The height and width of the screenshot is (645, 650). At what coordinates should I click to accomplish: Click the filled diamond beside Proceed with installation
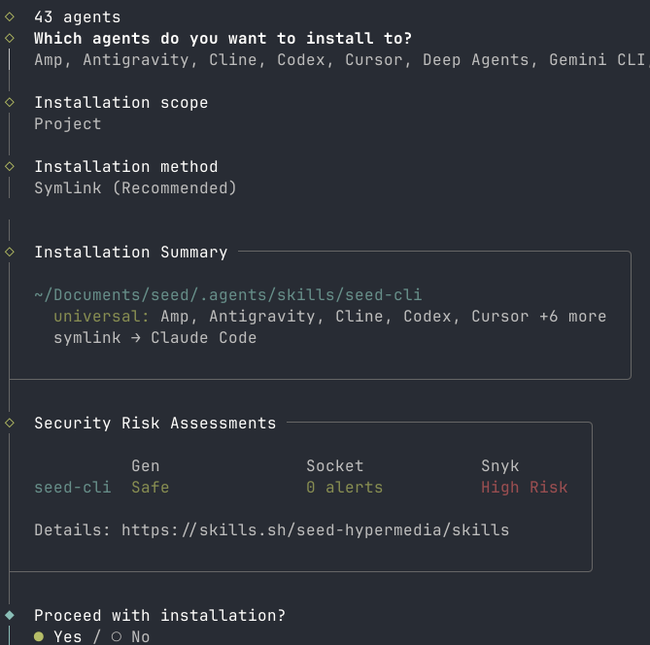click(9, 615)
